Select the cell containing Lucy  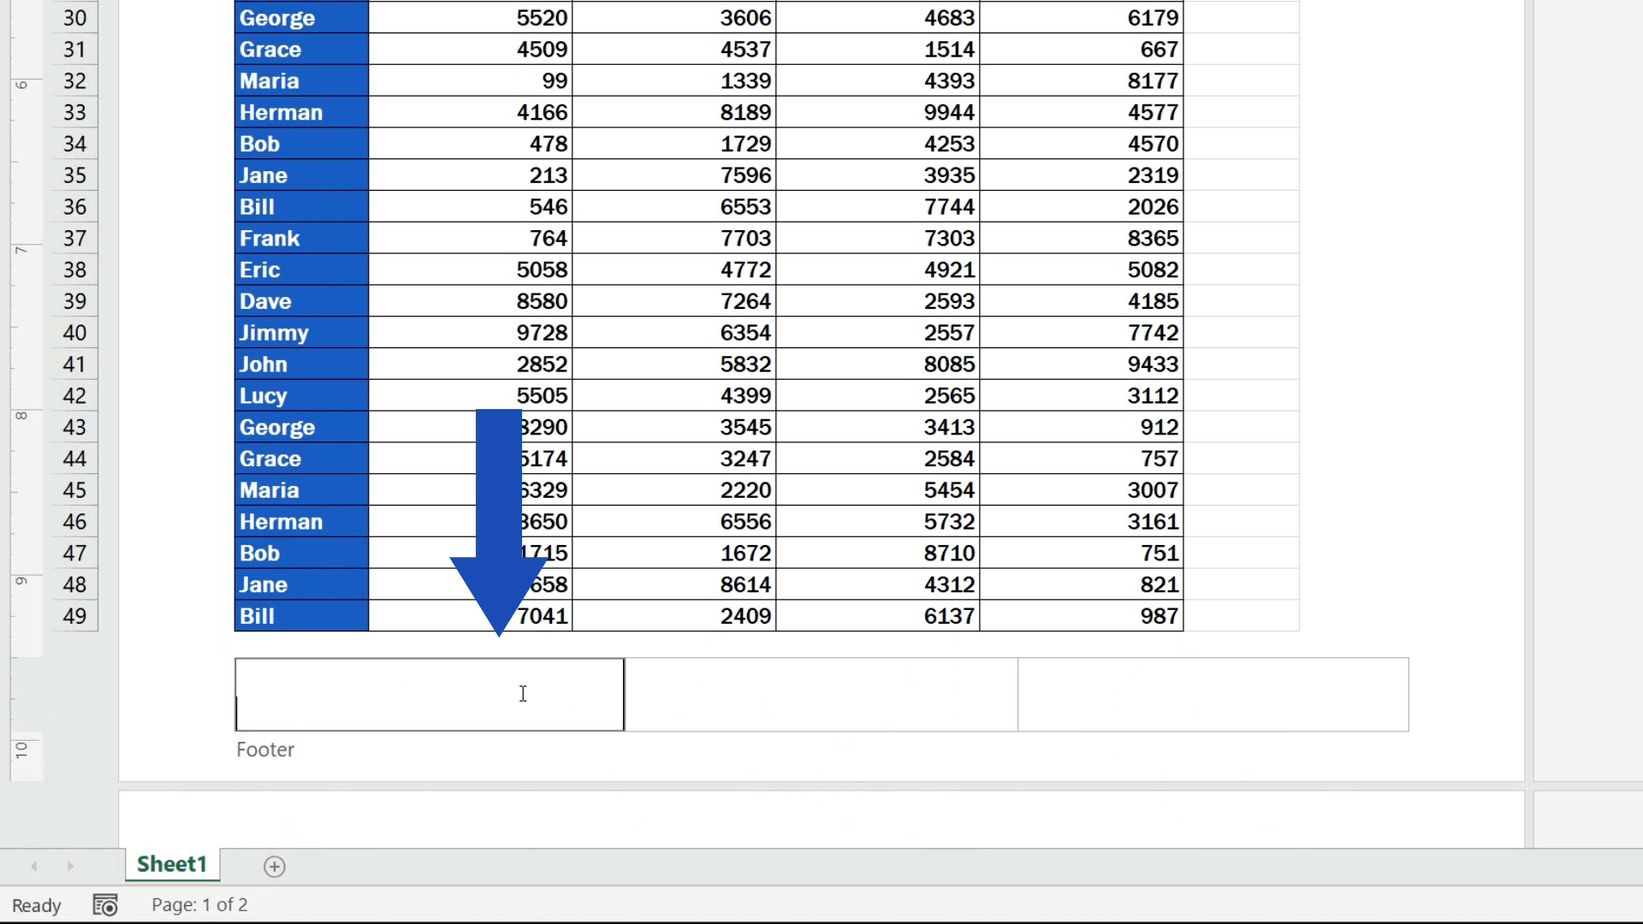[x=300, y=395]
